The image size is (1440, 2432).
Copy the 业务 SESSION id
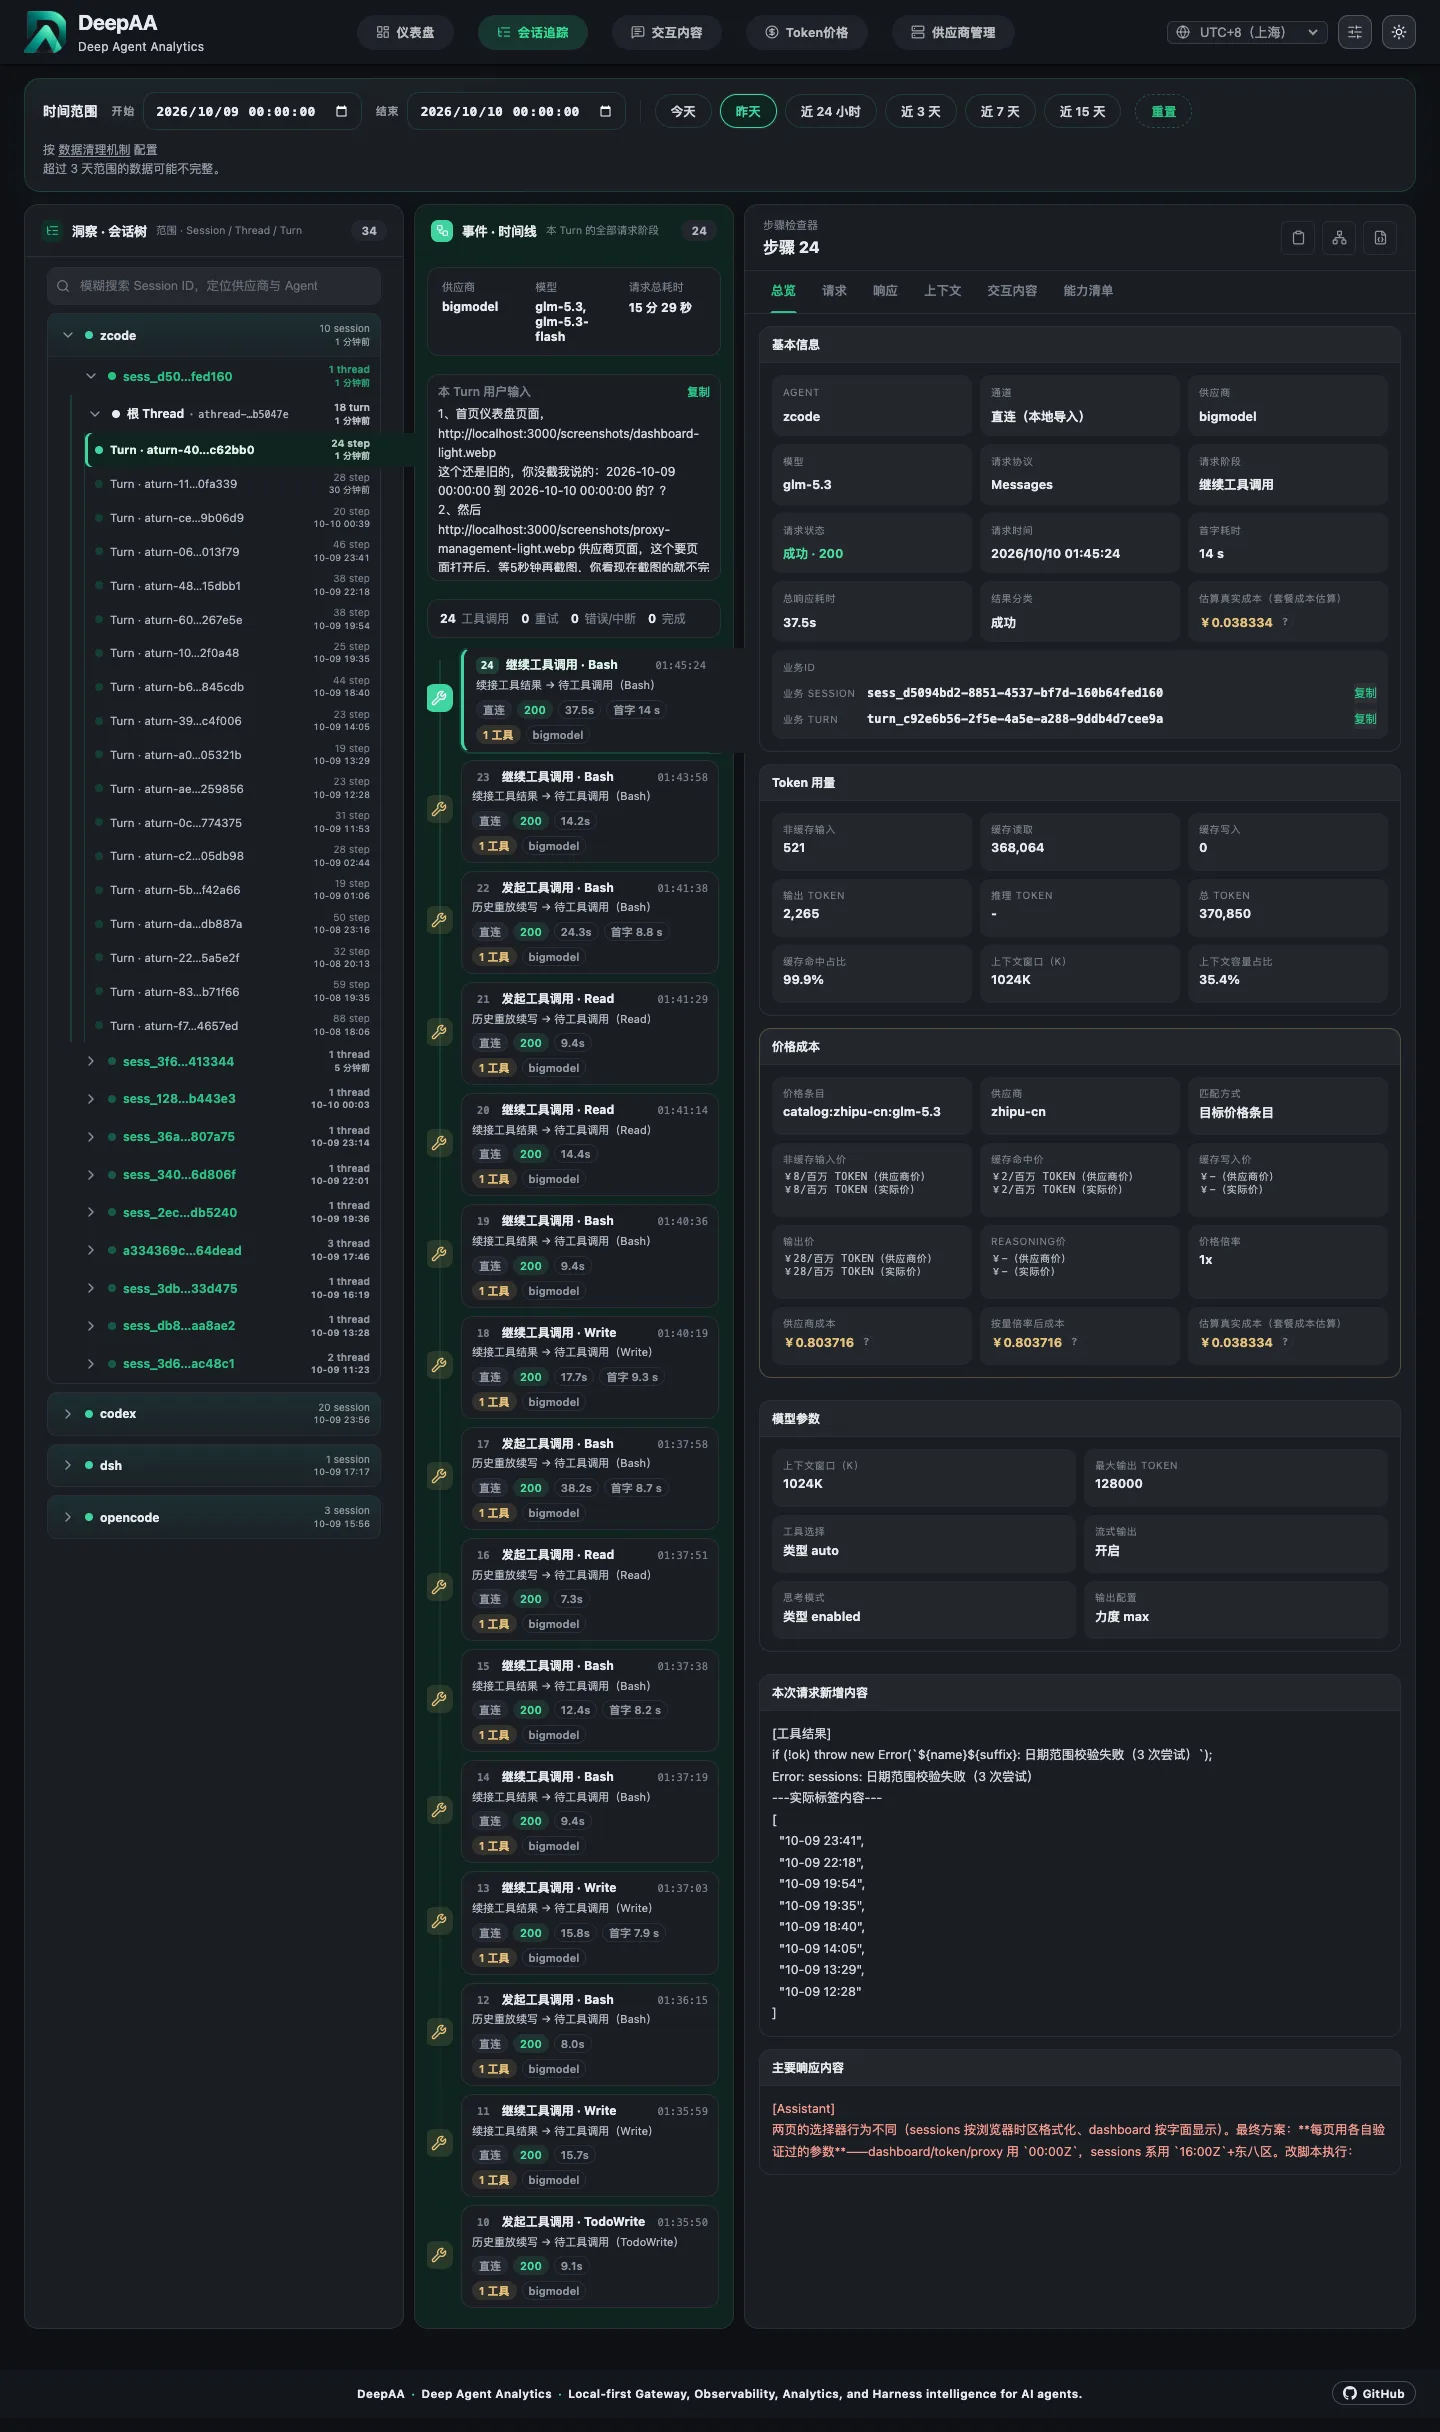1365,693
